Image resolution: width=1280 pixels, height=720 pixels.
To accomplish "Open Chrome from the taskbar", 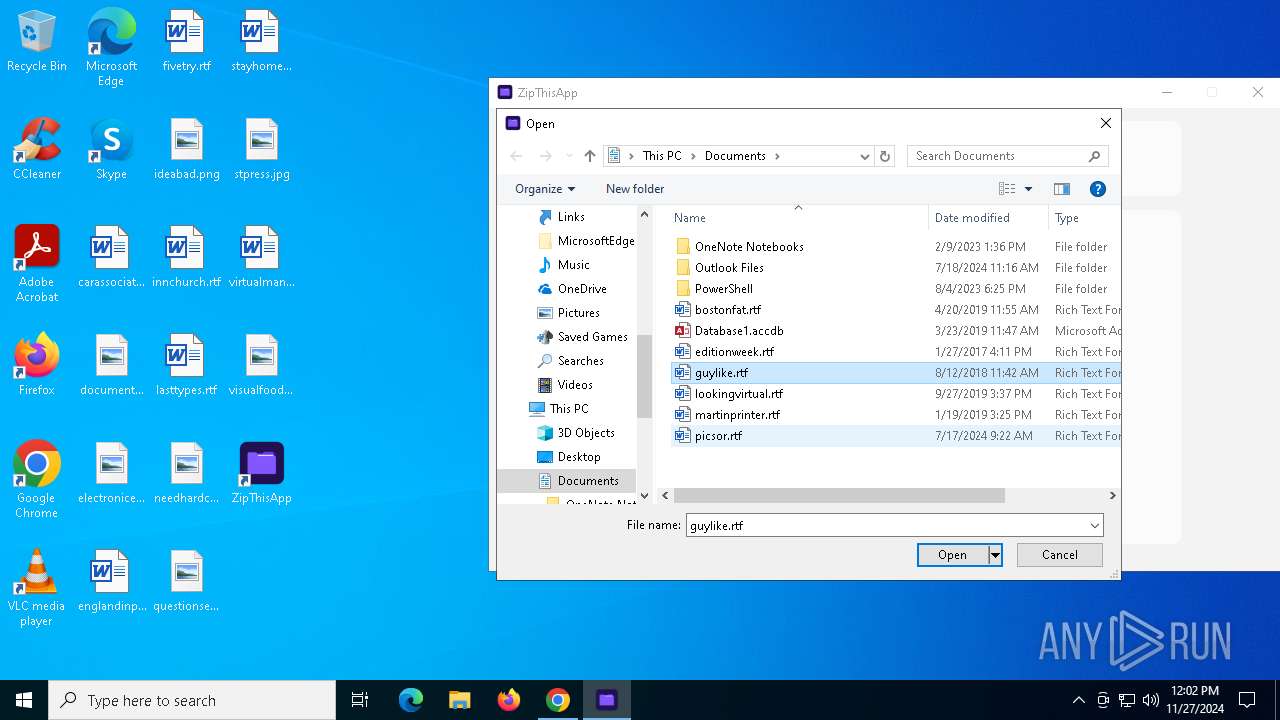I will pos(558,700).
